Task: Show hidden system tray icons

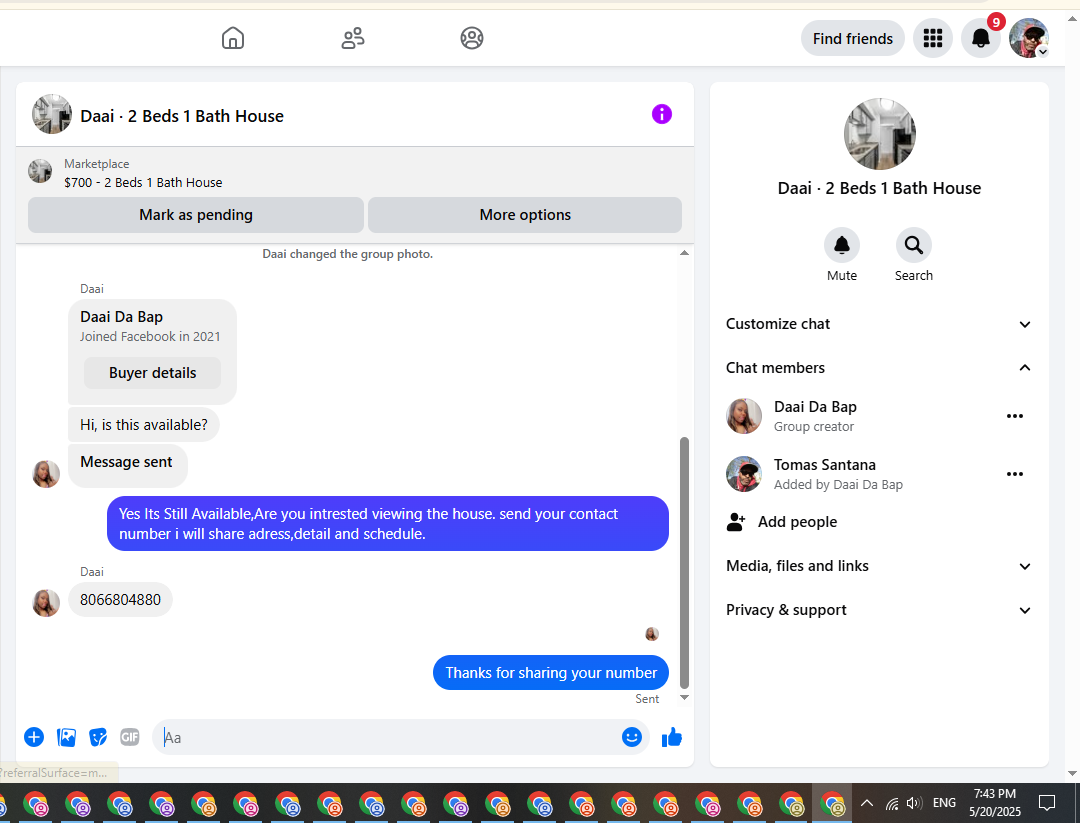Action: pyautogui.click(x=867, y=803)
